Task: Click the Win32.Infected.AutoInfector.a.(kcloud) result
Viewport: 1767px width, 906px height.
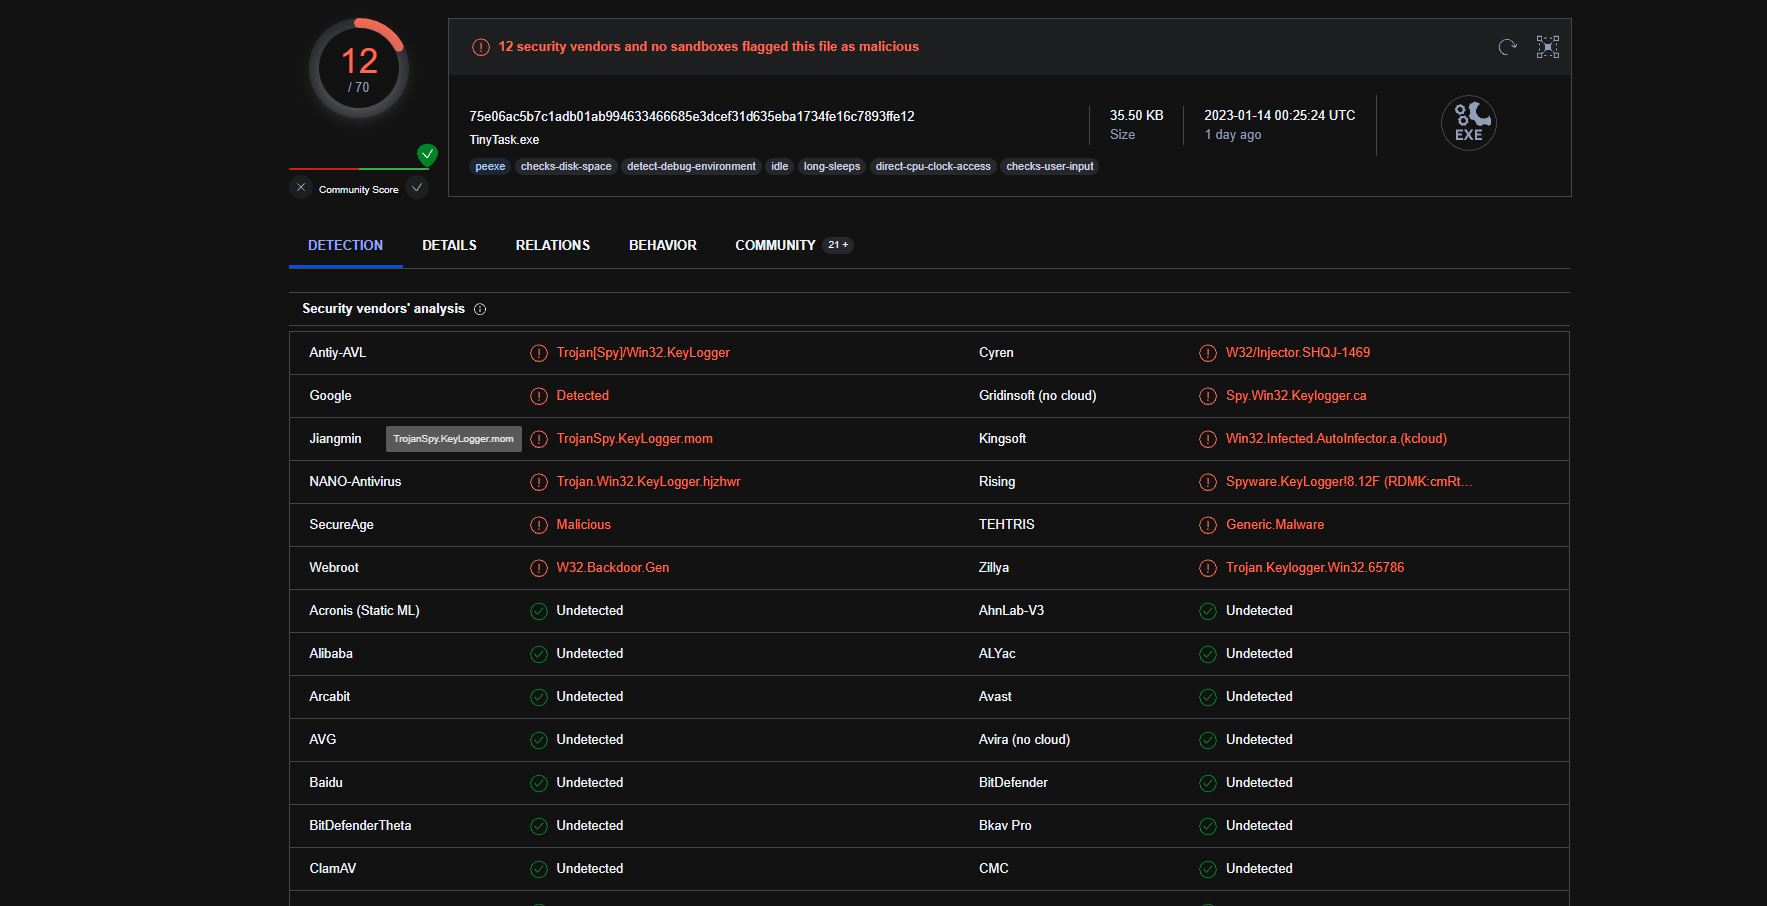Action: (x=1336, y=439)
